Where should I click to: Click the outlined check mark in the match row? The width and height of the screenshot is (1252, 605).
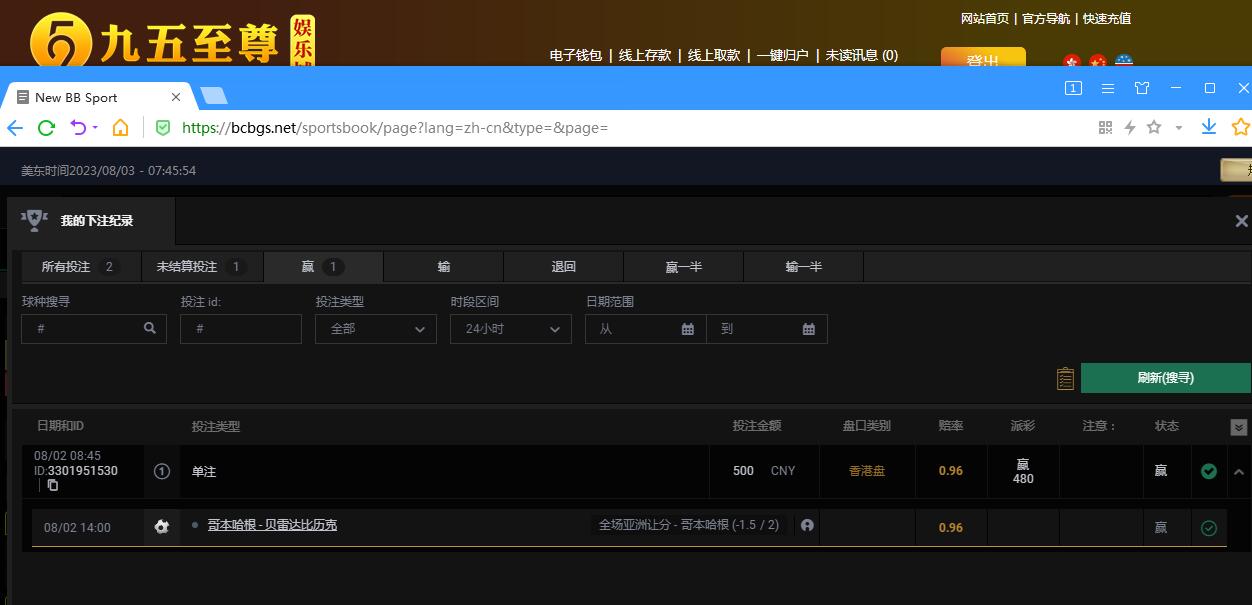pos(1209,528)
